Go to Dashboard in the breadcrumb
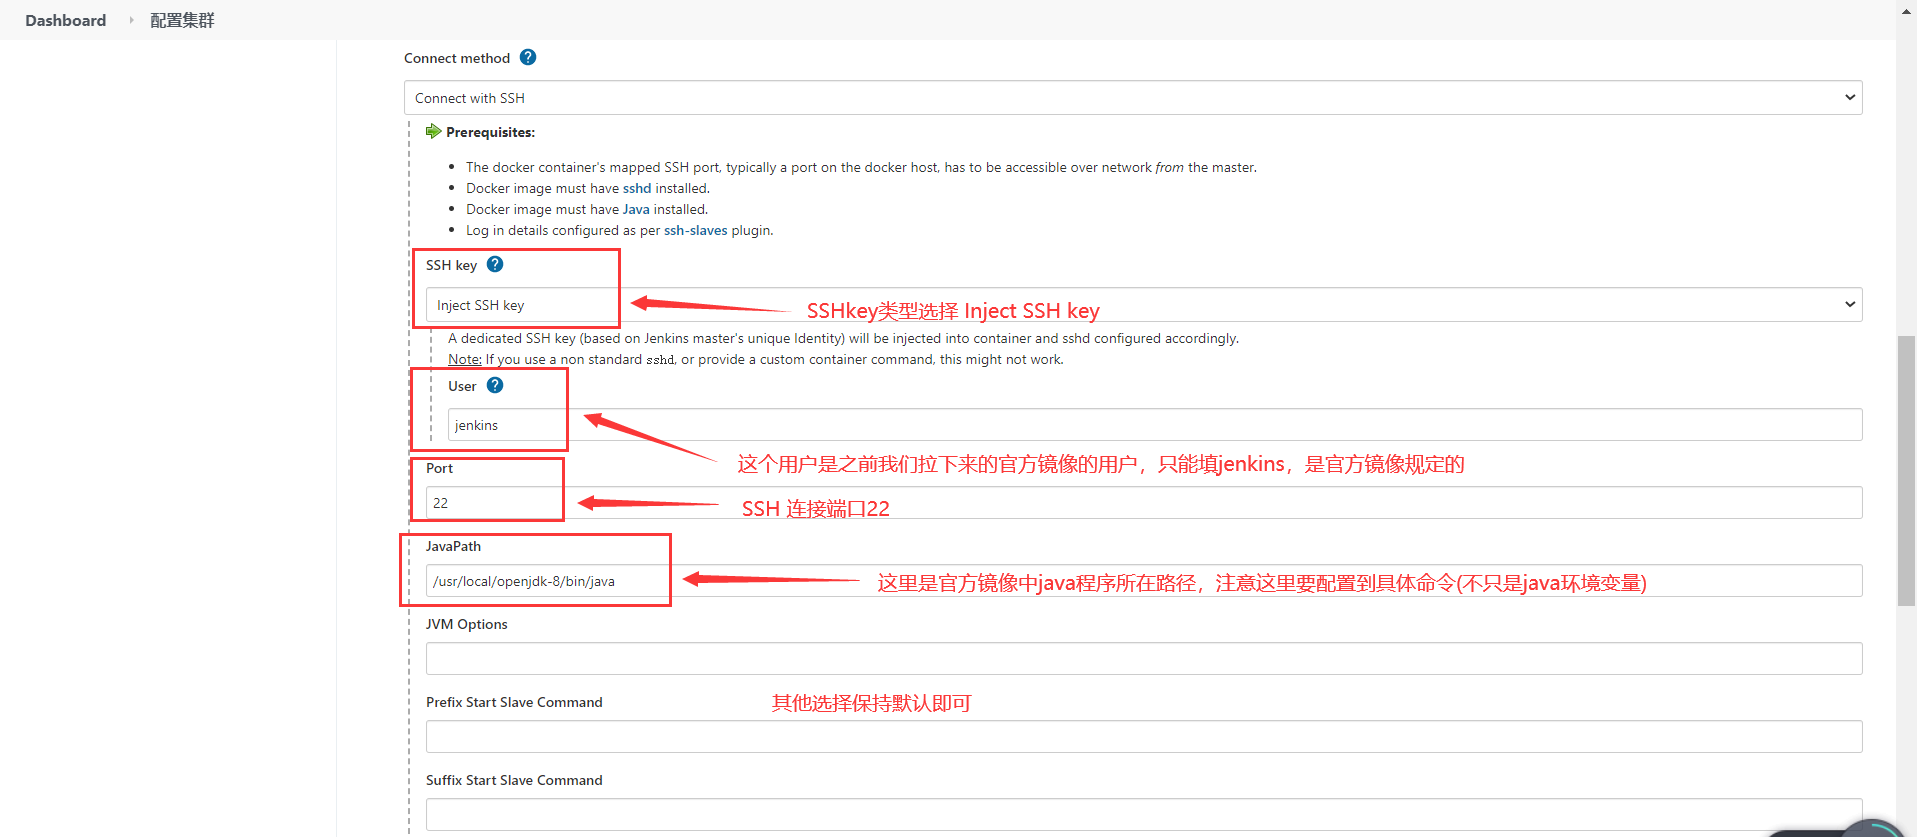This screenshot has height=837, width=1917. (x=65, y=20)
